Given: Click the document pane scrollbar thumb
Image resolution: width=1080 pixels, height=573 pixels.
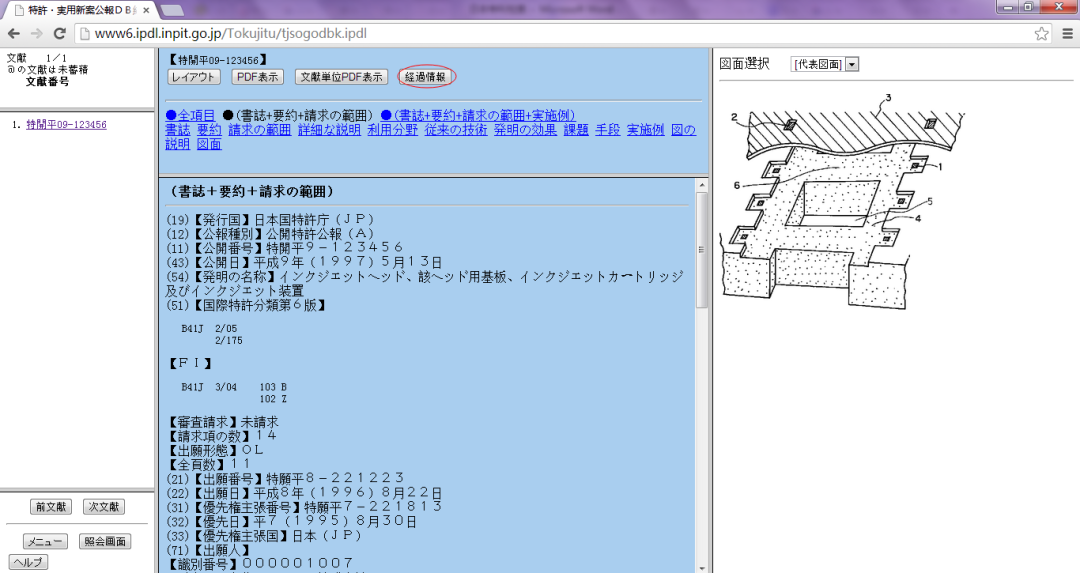Looking at the screenshot, I should pyautogui.click(x=702, y=250).
